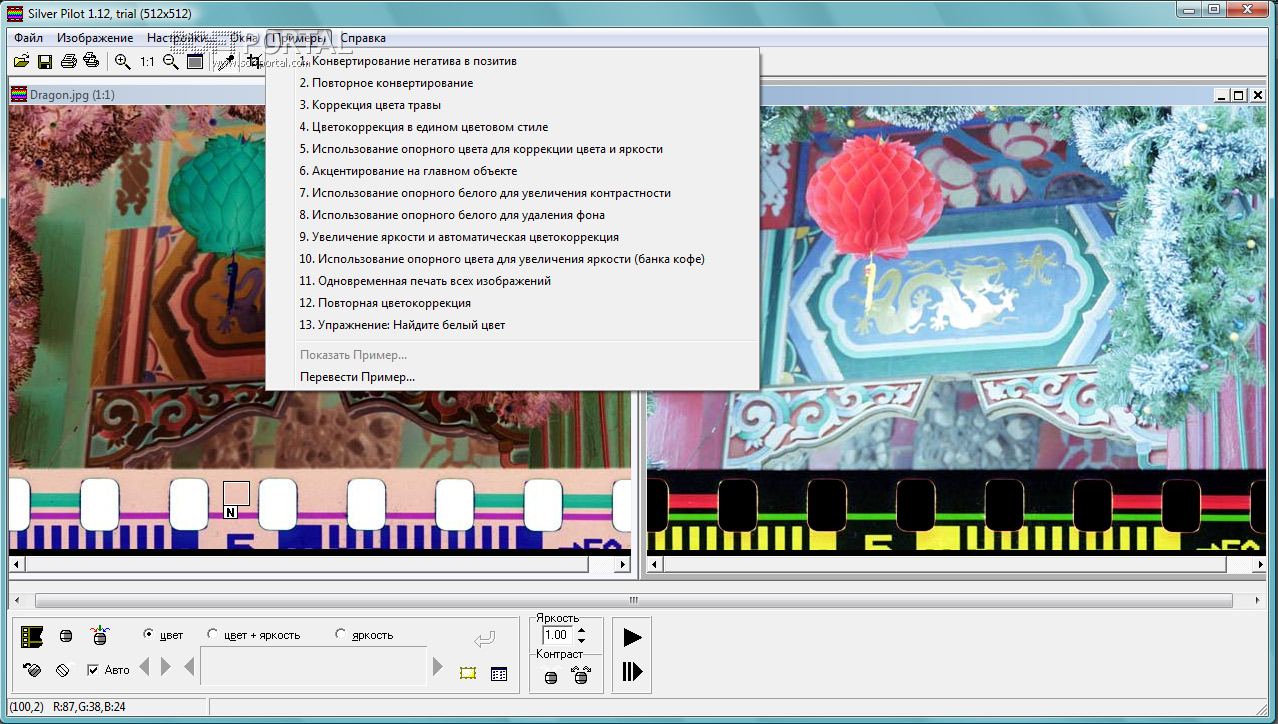Click the left contrast barrel icon

pos(550,677)
